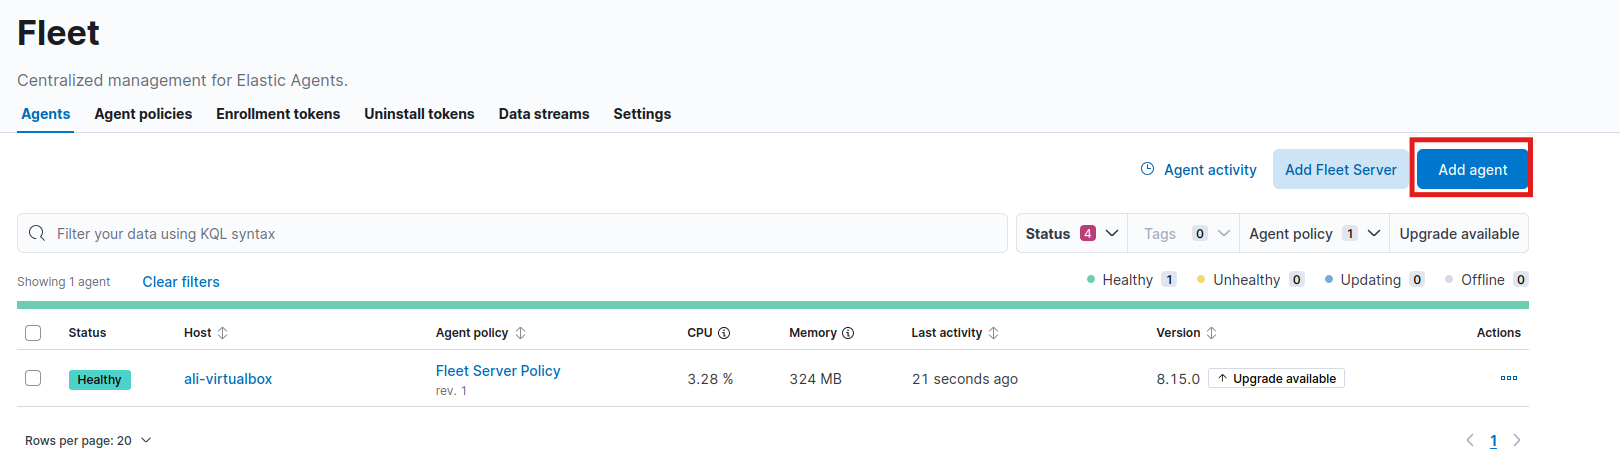Screen dimensions: 1620x462
Task: Click the 3.28 % CPU value
Action: point(710,379)
